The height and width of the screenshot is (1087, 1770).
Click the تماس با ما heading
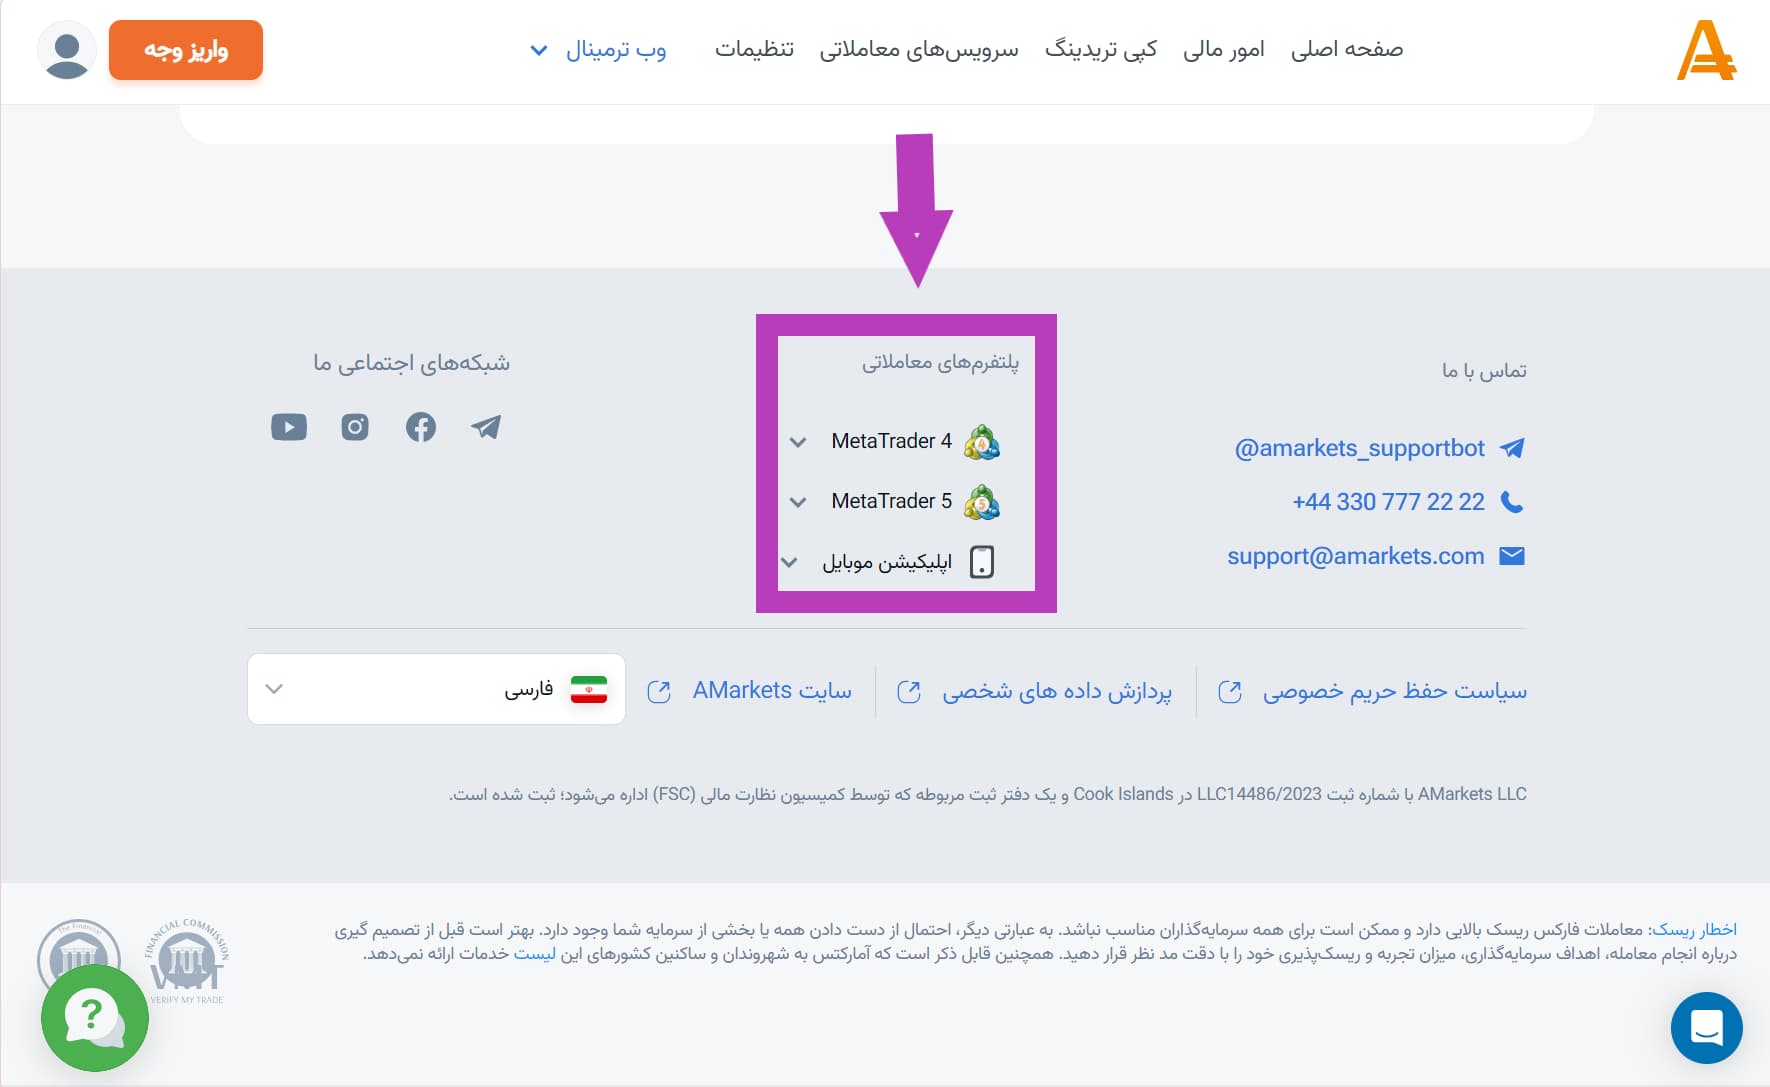[1484, 371]
